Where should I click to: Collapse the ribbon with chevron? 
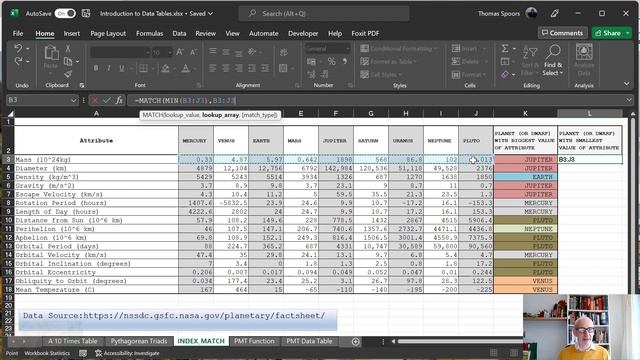point(627,84)
